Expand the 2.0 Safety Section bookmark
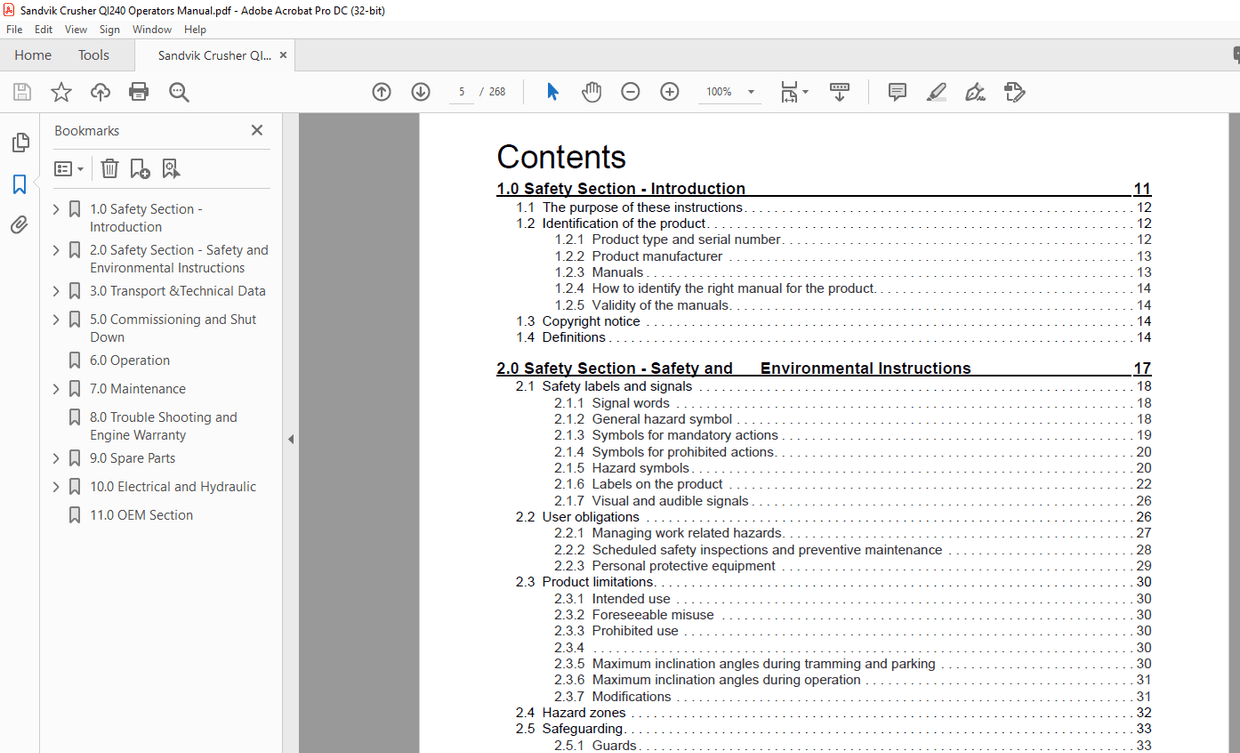 click(x=56, y=250)
